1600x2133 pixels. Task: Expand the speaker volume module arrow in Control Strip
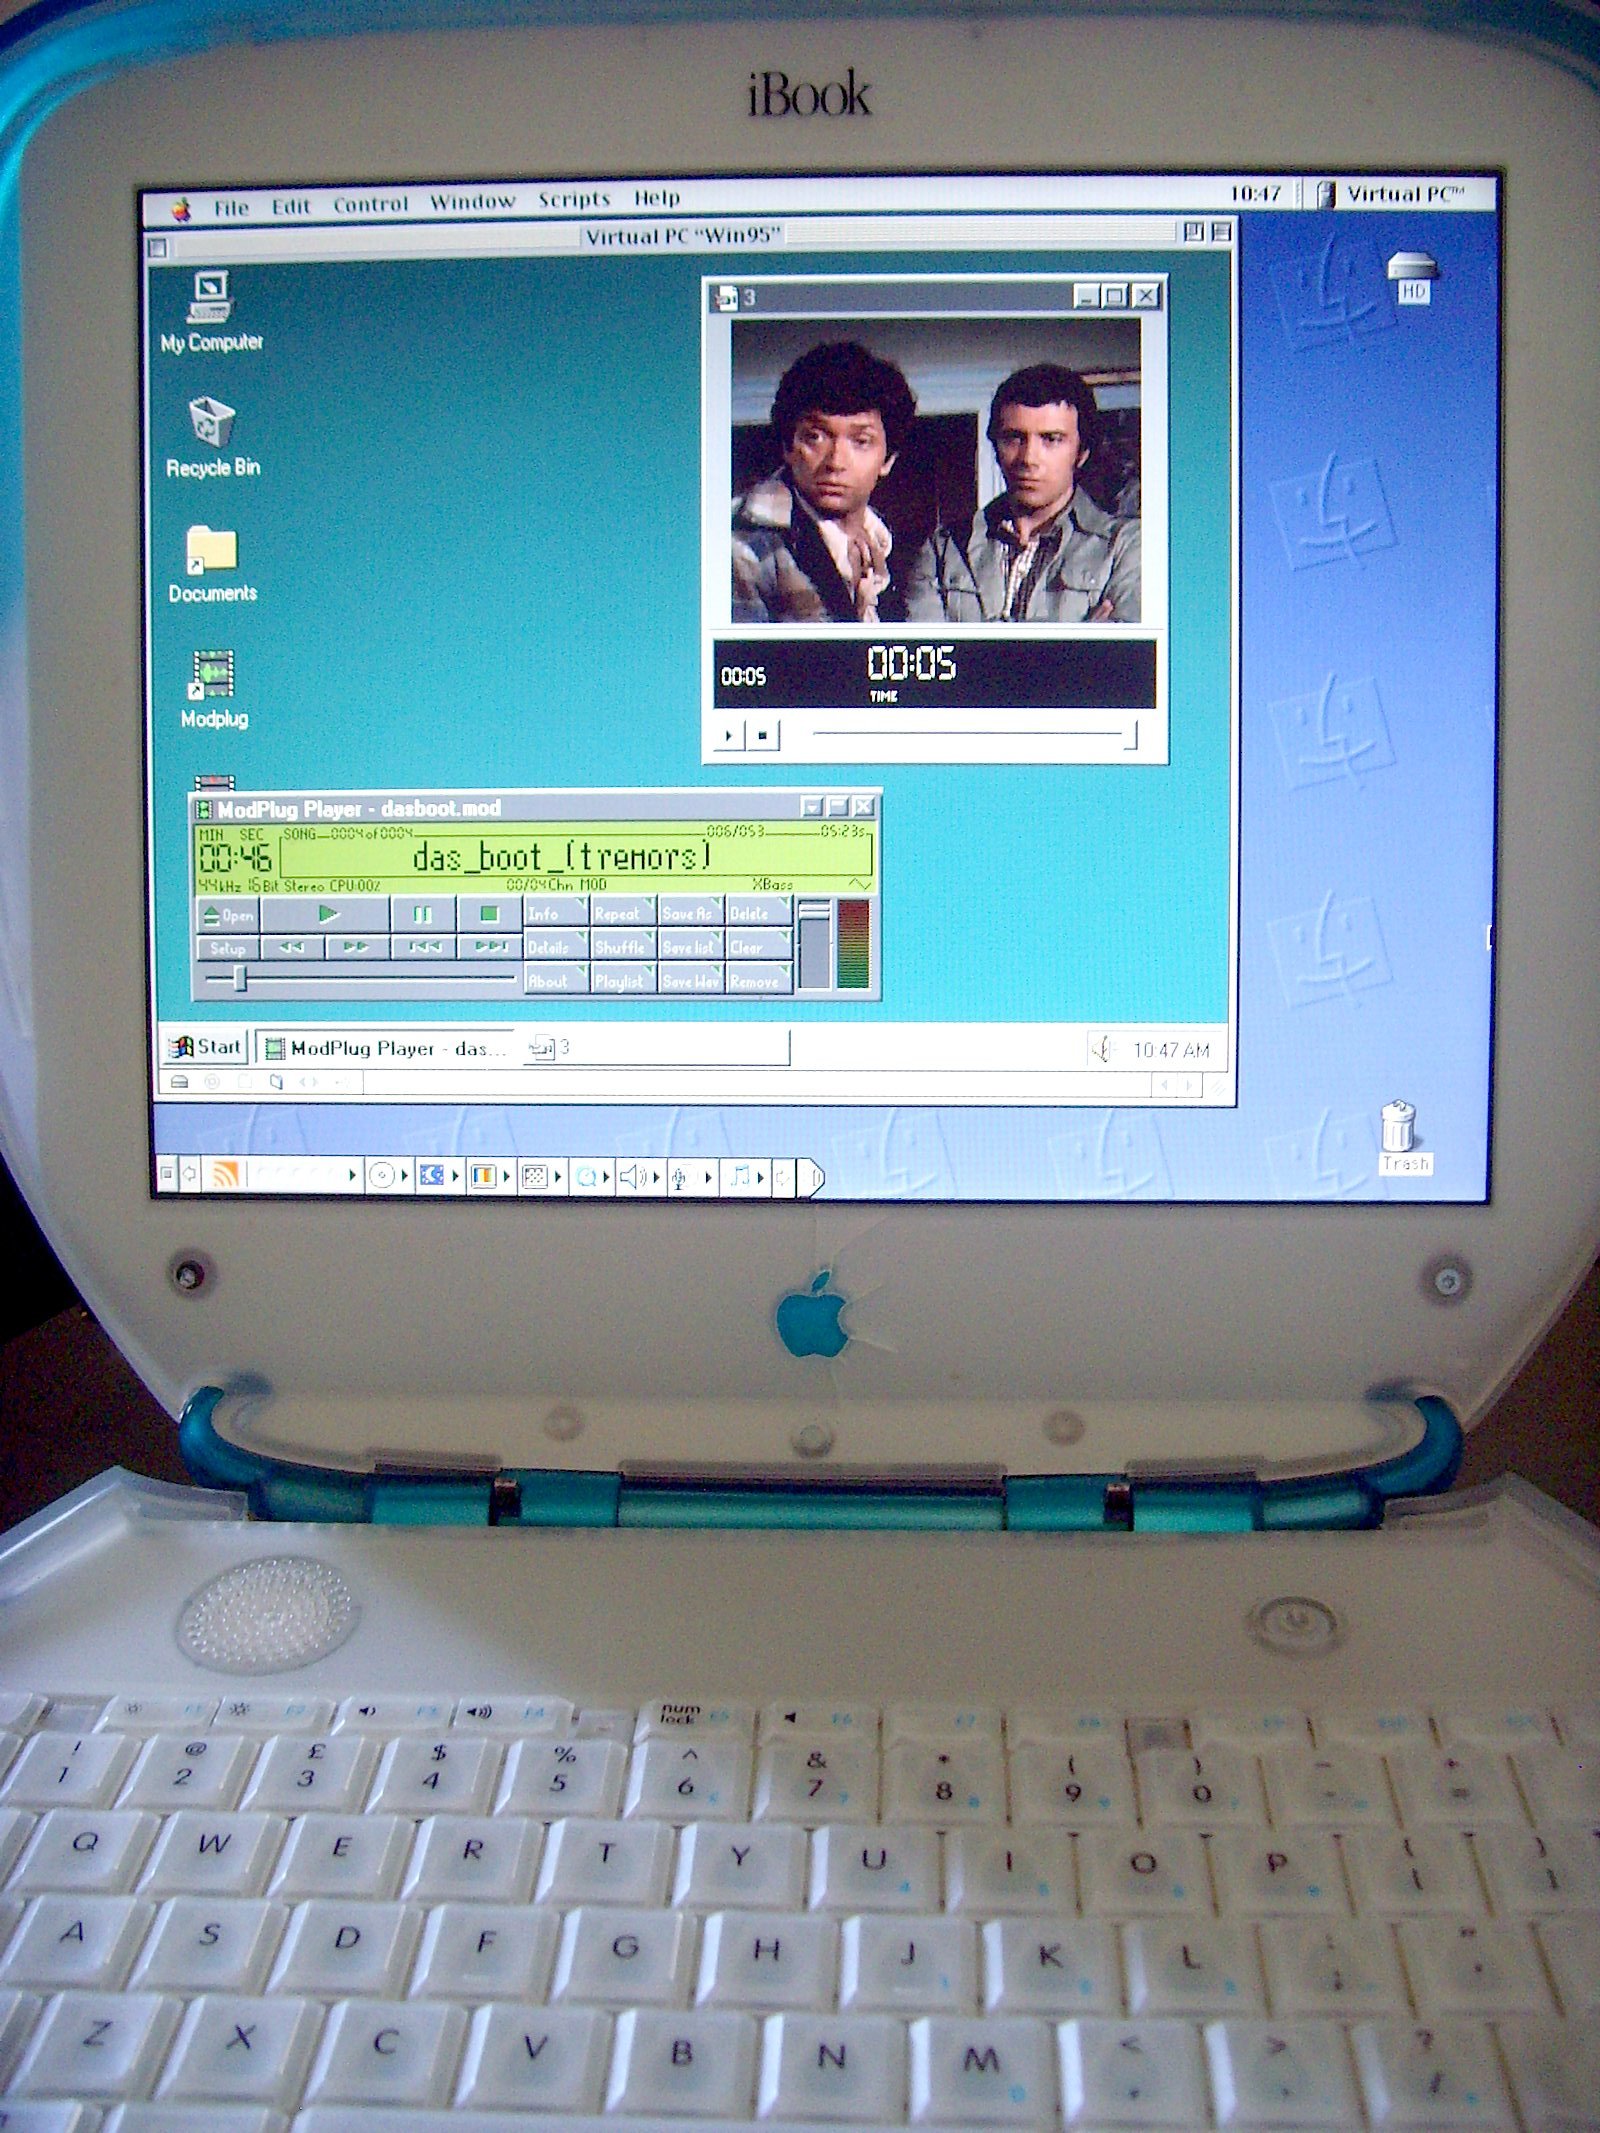click(657, 1178)
